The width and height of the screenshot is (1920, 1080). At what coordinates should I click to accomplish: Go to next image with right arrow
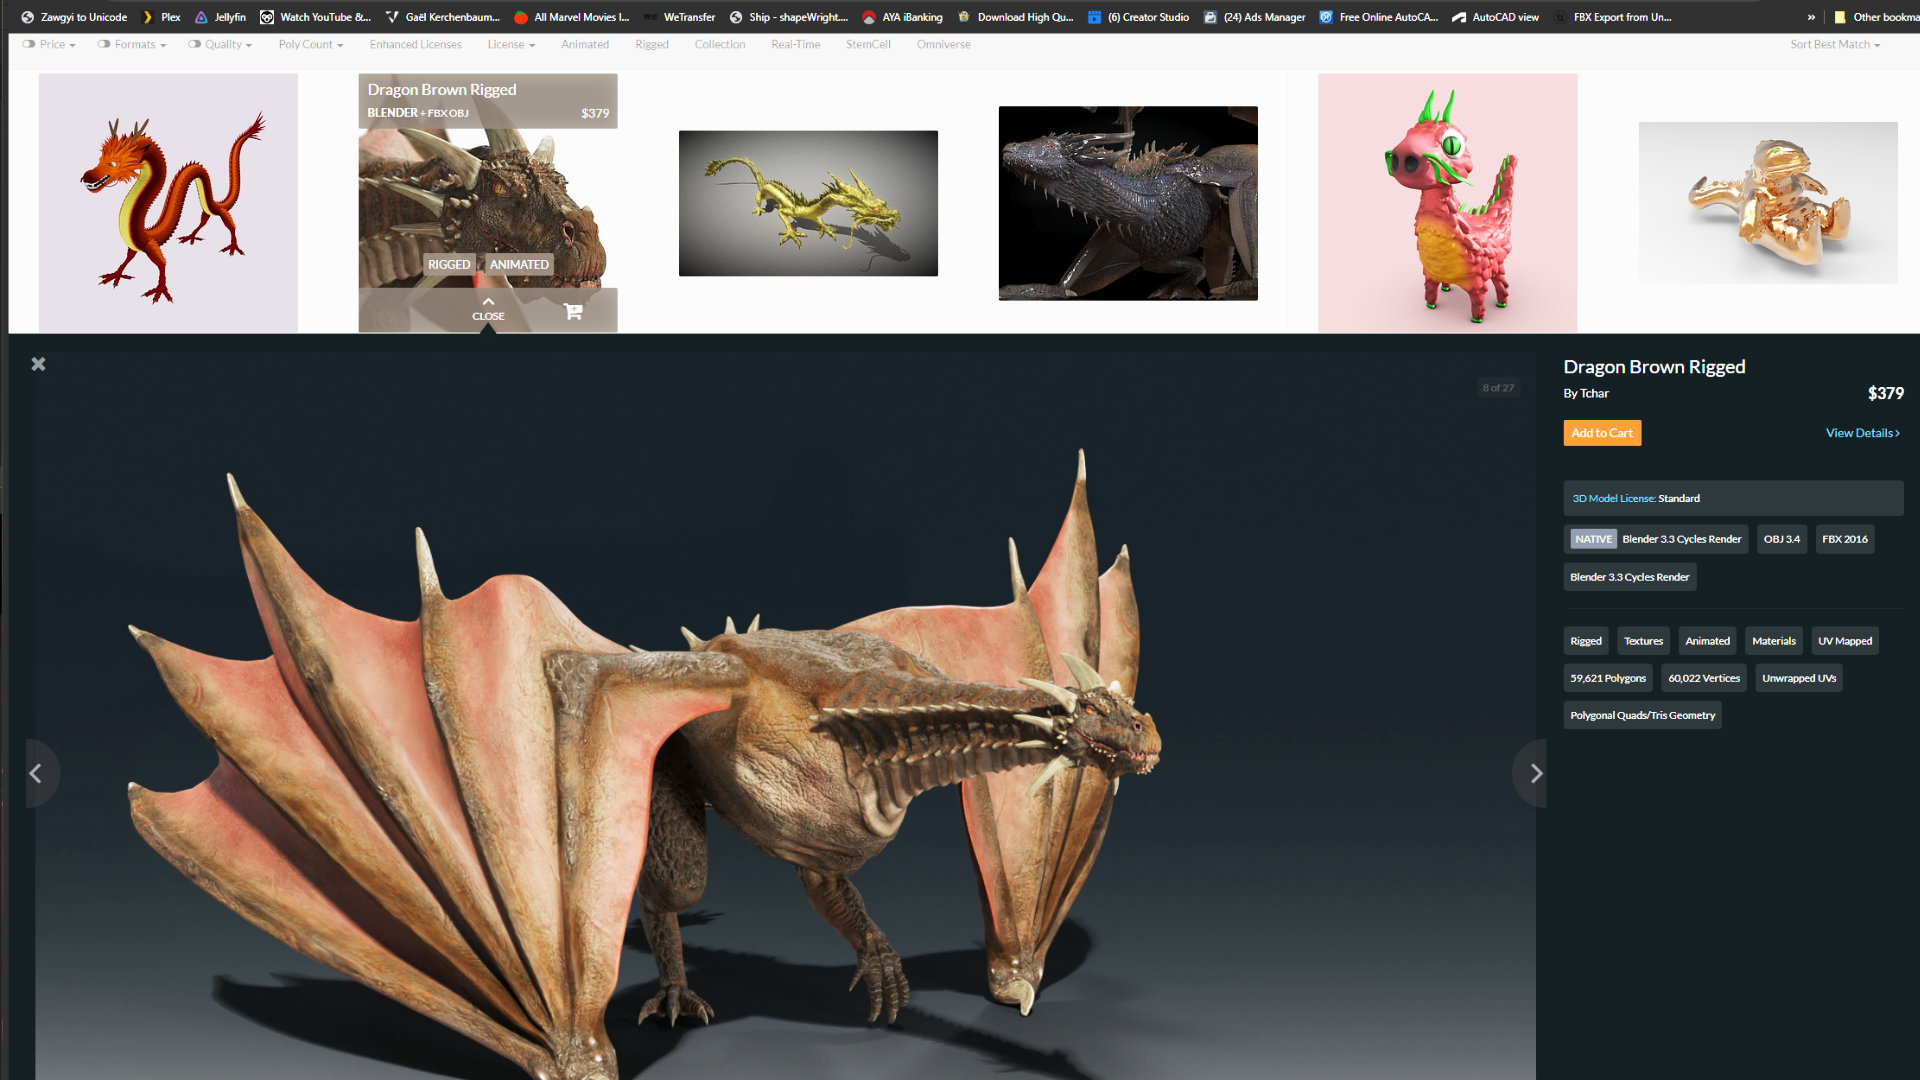coord(1534,773)
